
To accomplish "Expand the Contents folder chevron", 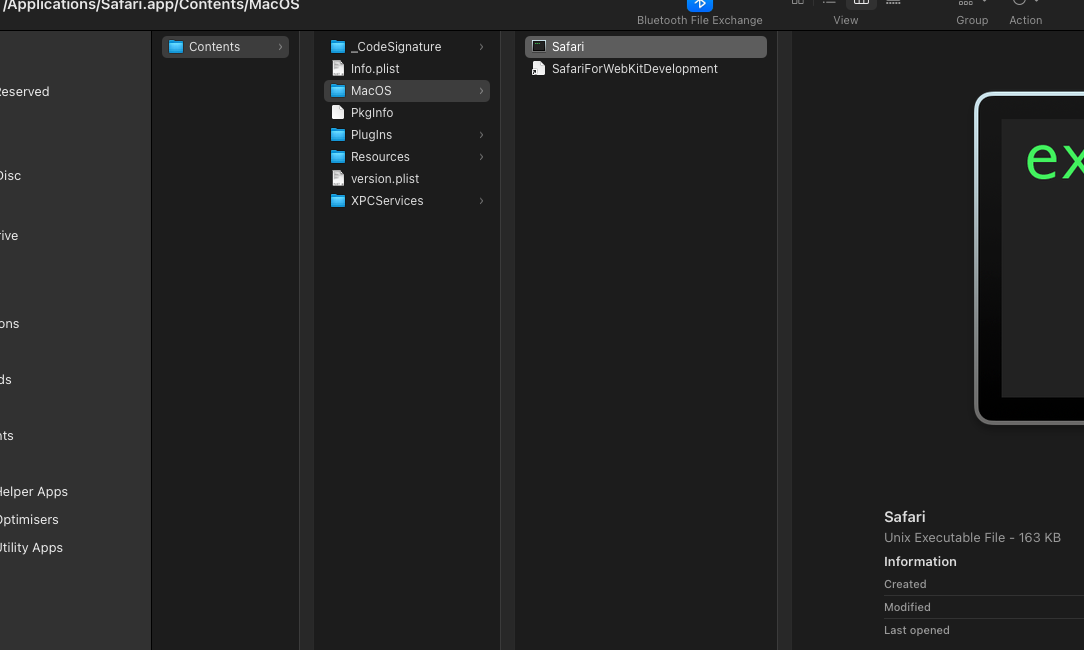I will [280, 47].
